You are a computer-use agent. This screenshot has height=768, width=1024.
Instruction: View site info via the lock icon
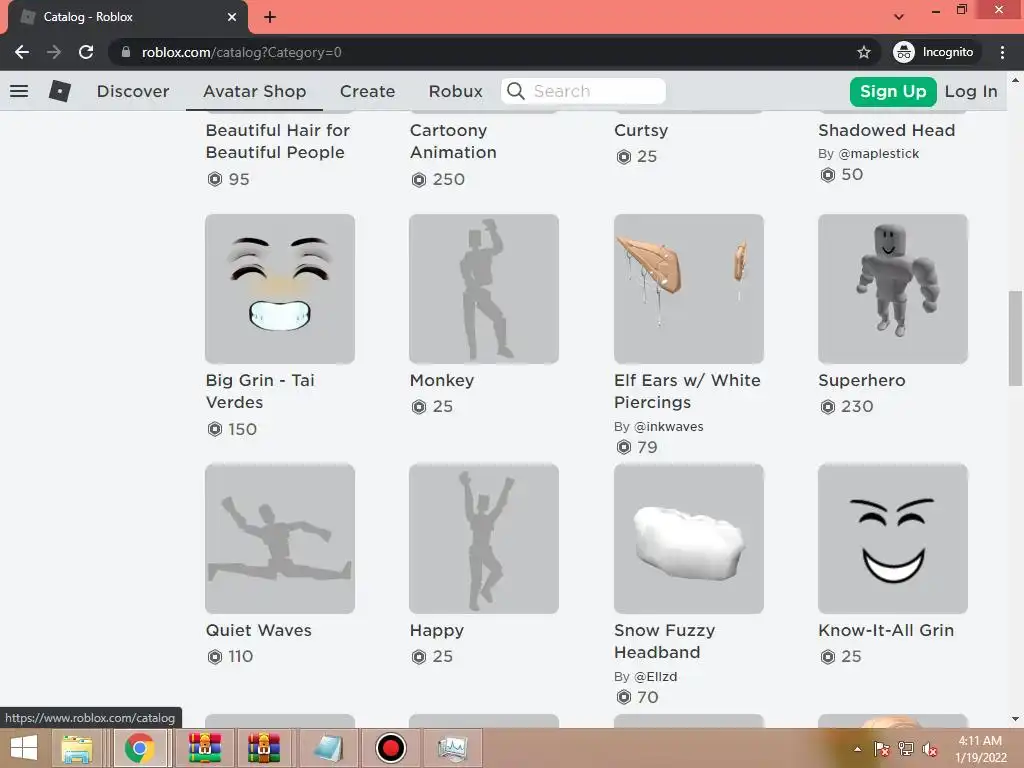click(x=126, y=52)
